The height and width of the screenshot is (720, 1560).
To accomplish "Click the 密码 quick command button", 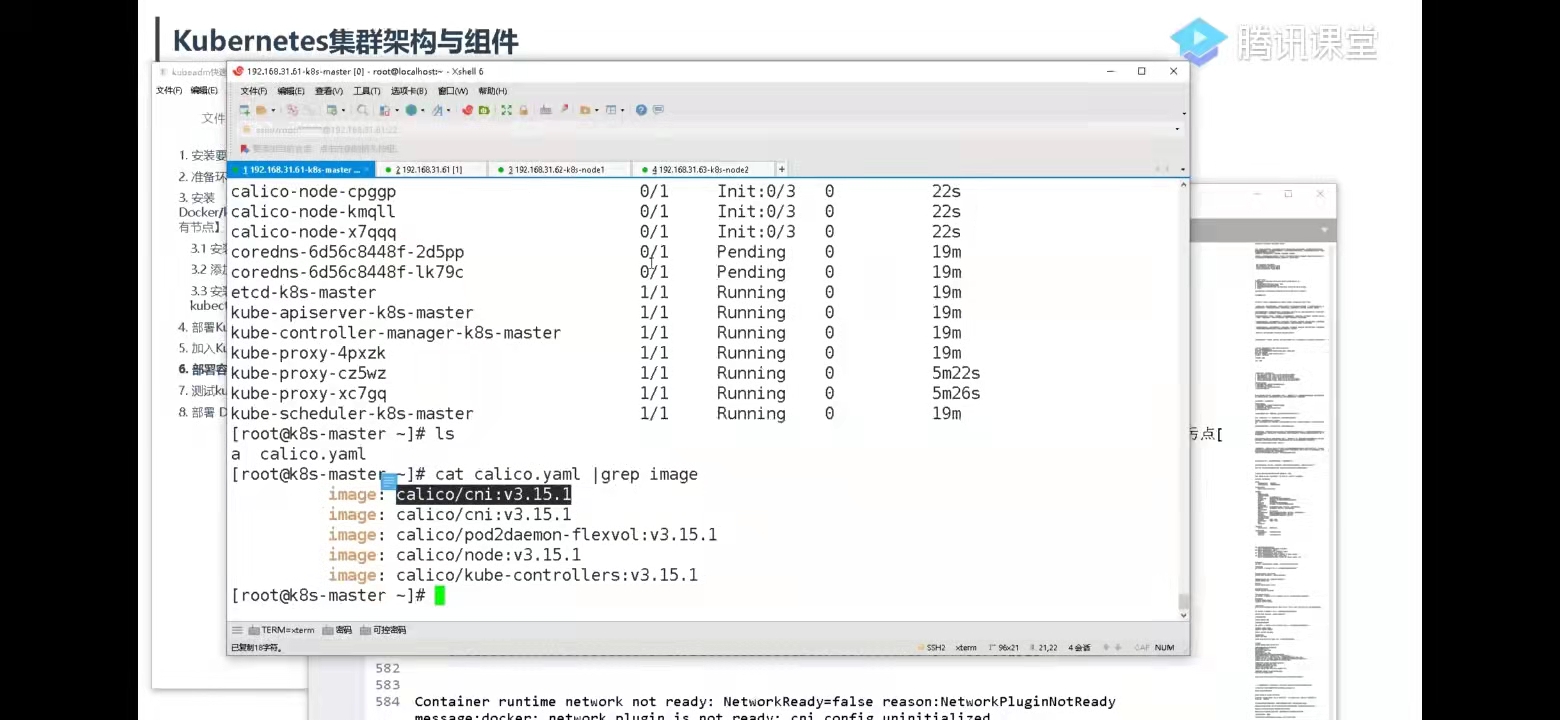I will coord(337,630).
